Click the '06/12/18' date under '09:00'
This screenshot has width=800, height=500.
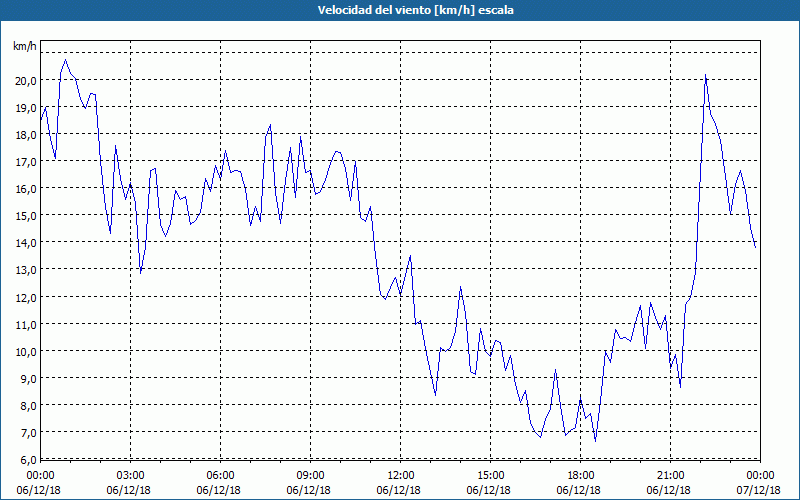[308, 490]
